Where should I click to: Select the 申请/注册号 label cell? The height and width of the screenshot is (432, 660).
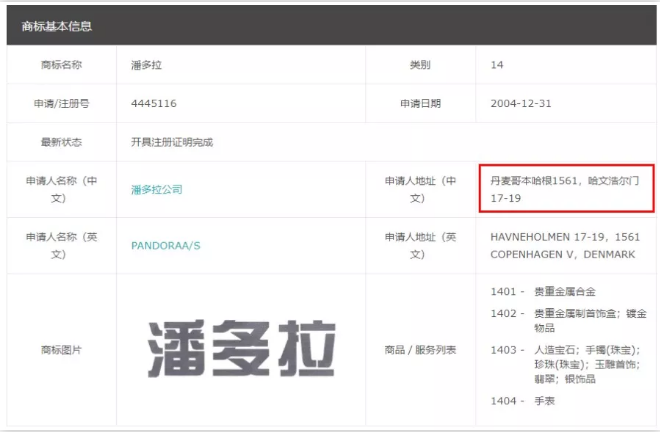(x=61, y=103)
